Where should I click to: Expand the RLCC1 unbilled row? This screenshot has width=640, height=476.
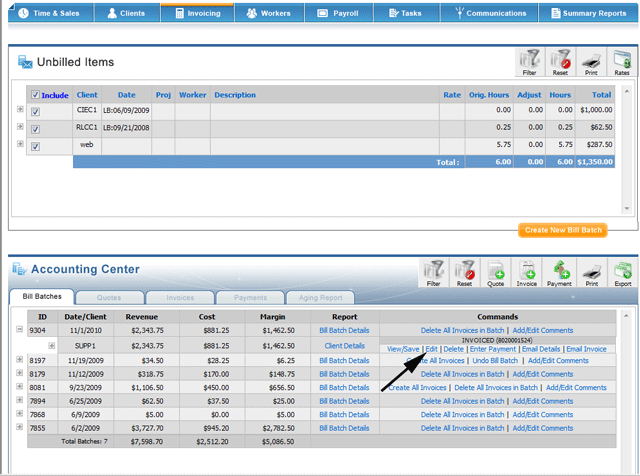point(20,127)
